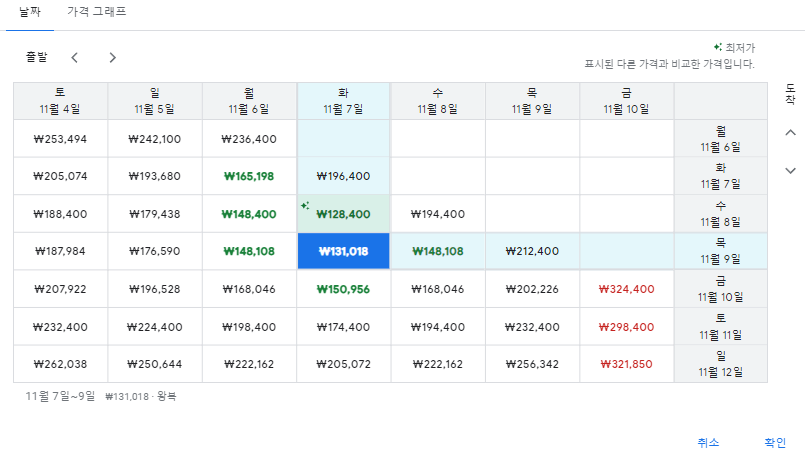
Task: Click the 월 11월 6일 departure column header
Action: (x=249, y=101)
